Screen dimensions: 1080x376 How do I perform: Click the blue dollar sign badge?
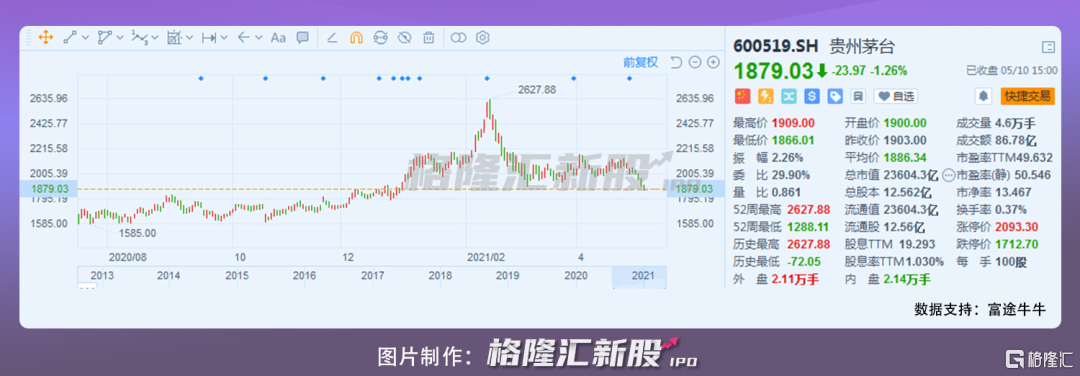click(812, 96)
